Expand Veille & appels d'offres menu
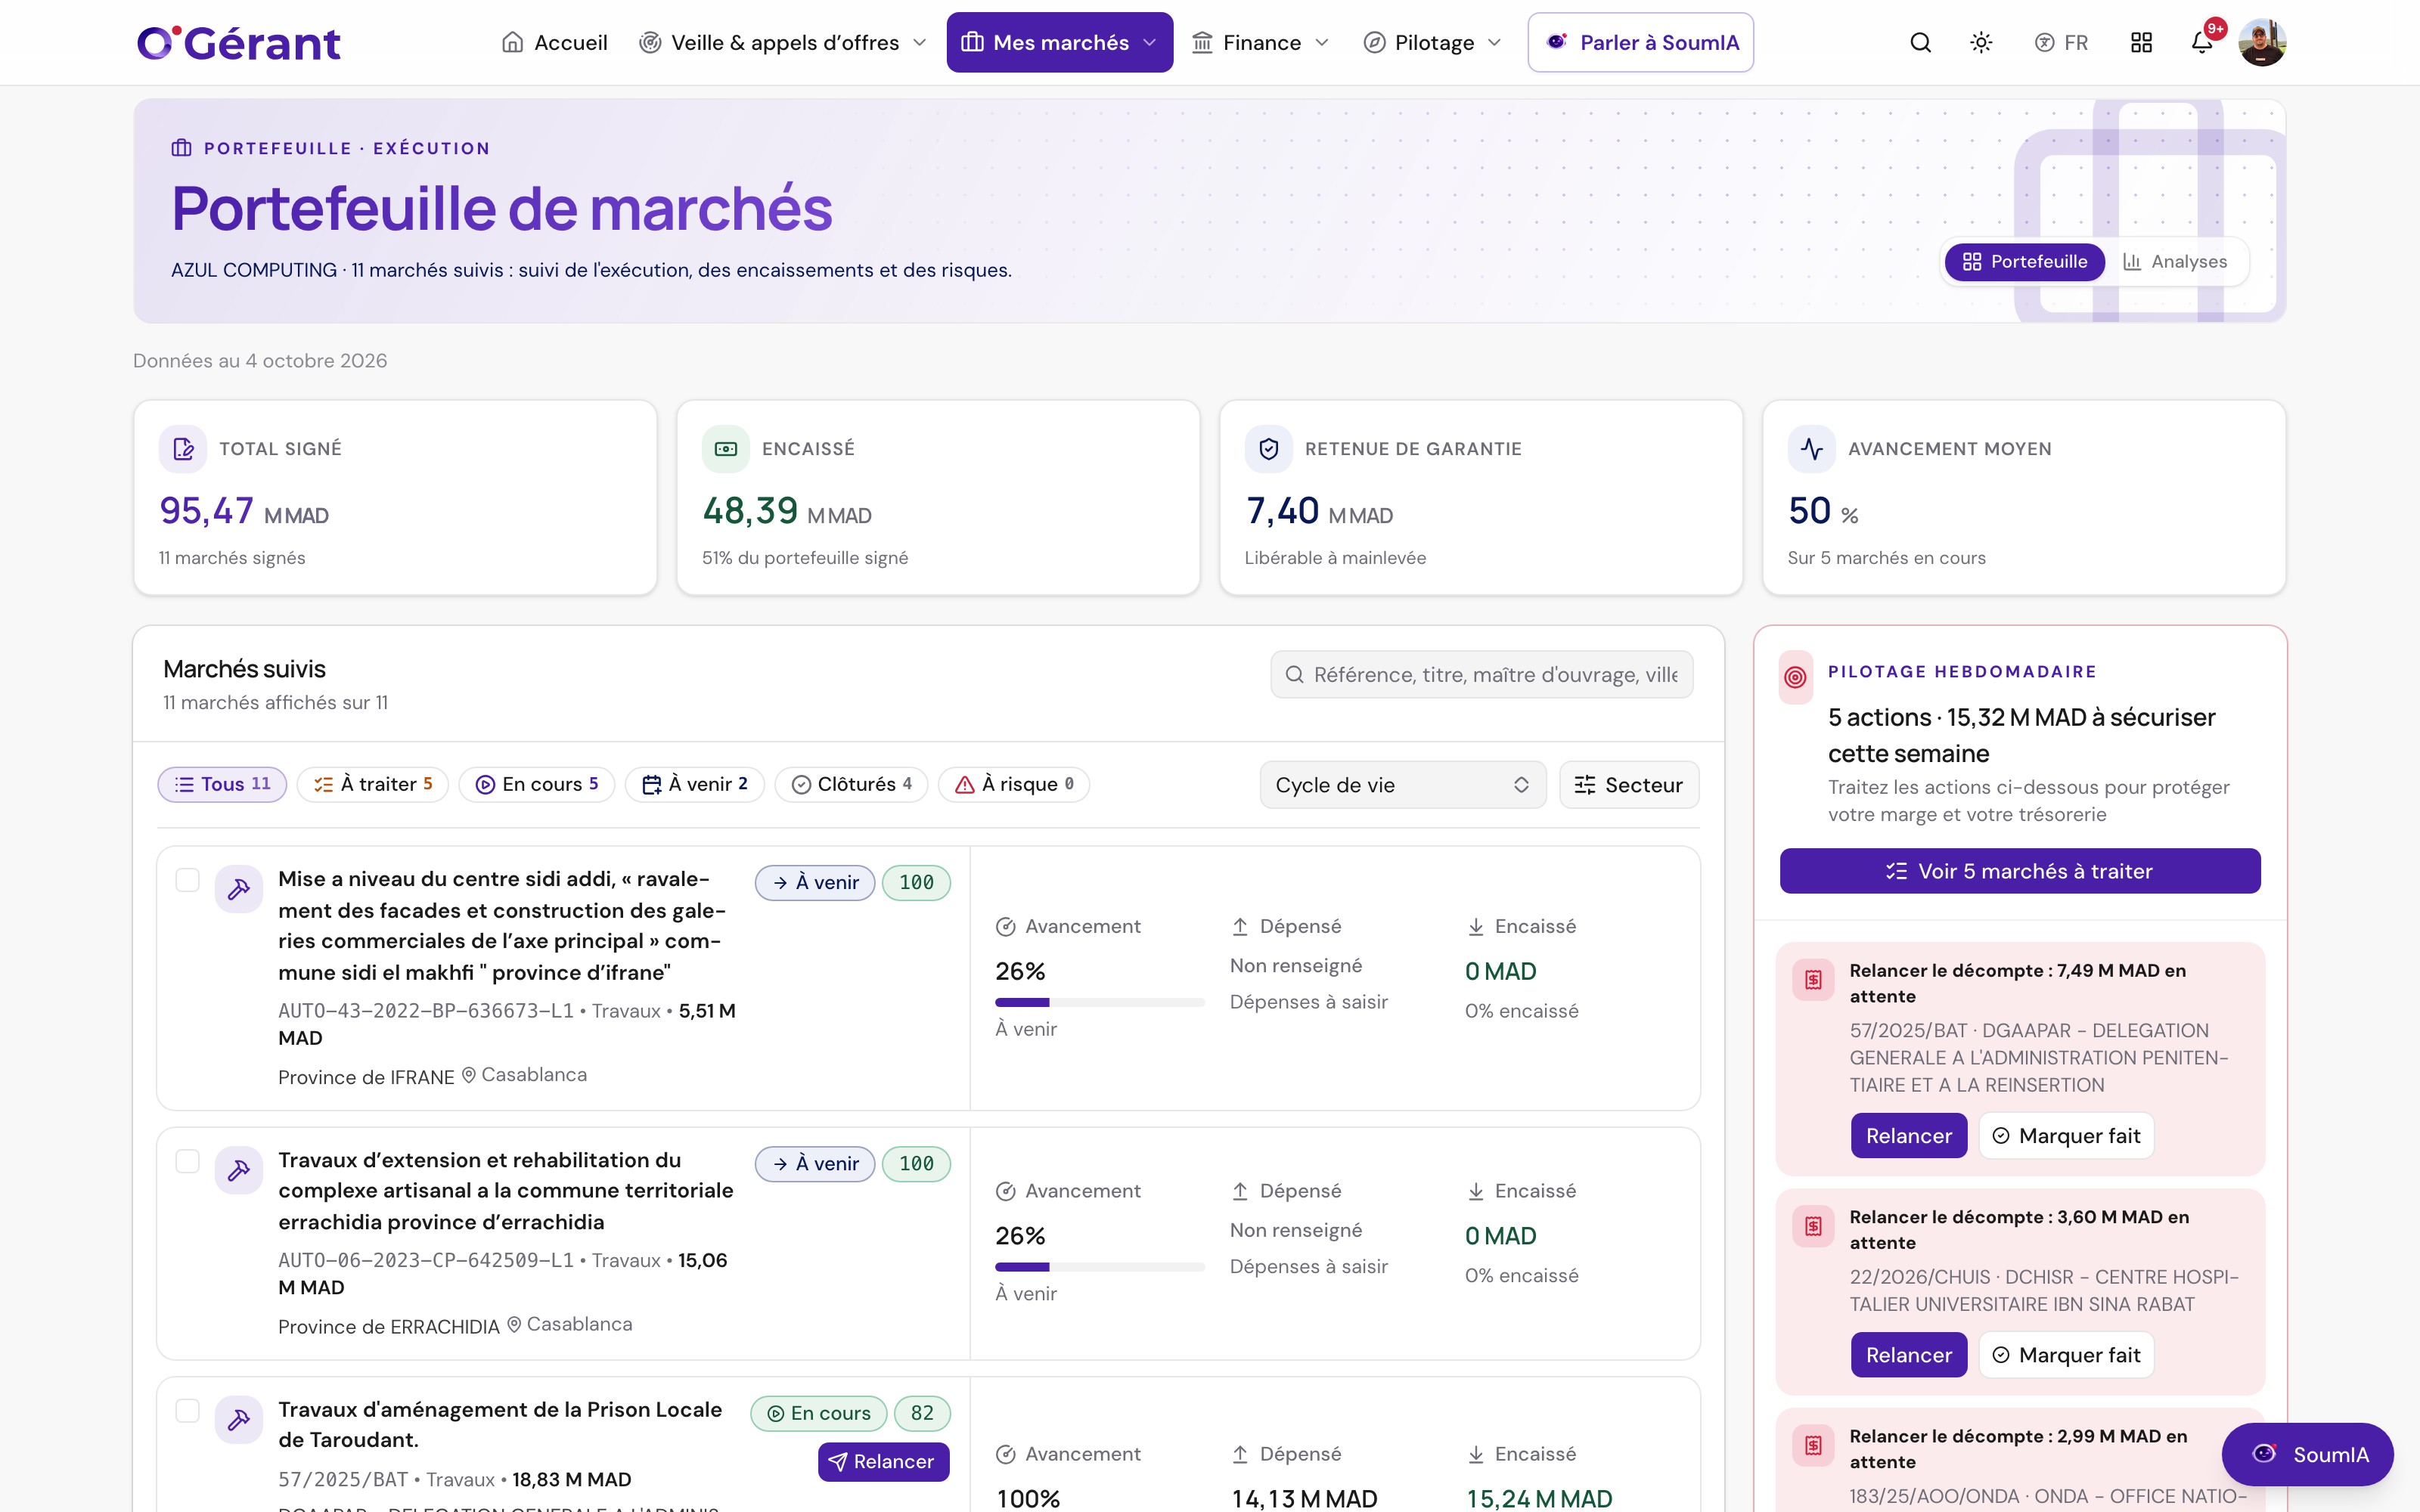2420x1512 pixels. click(783, 42)
